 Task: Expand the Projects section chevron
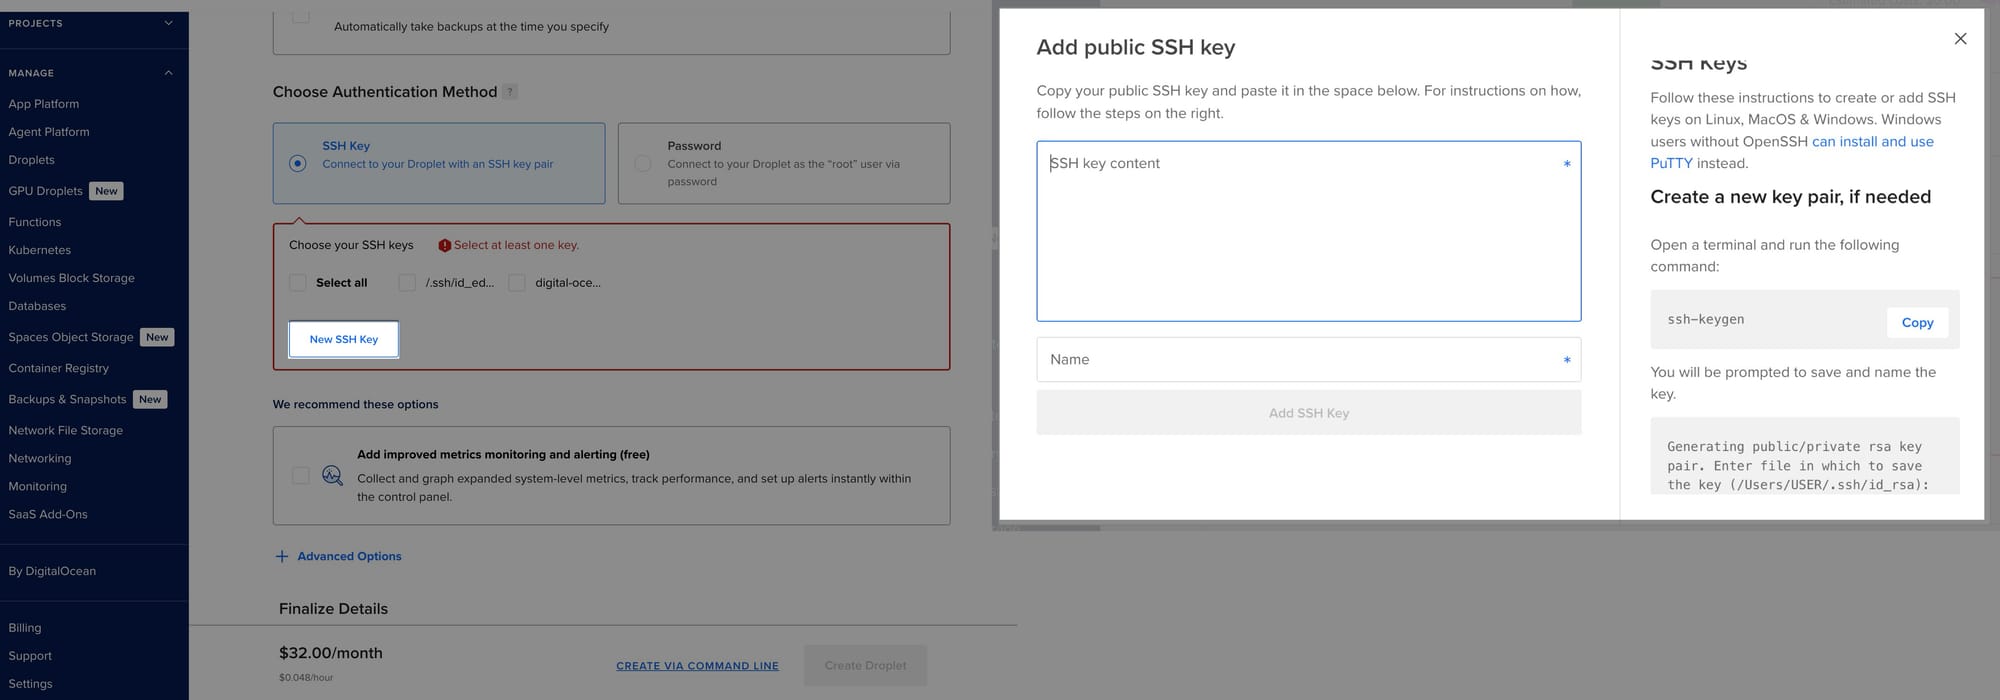point(168,23)
